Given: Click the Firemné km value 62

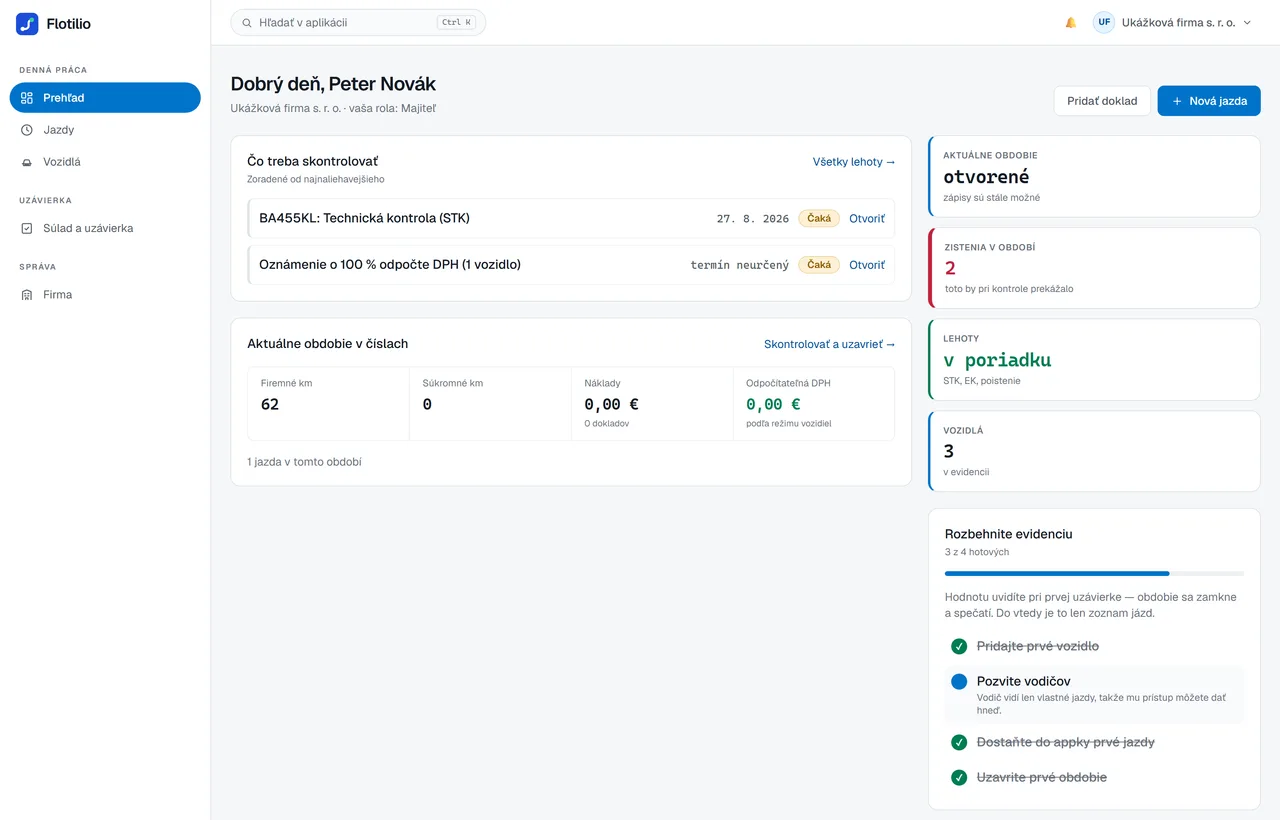Looking at the screenshot, I should (x=270, y=404).
